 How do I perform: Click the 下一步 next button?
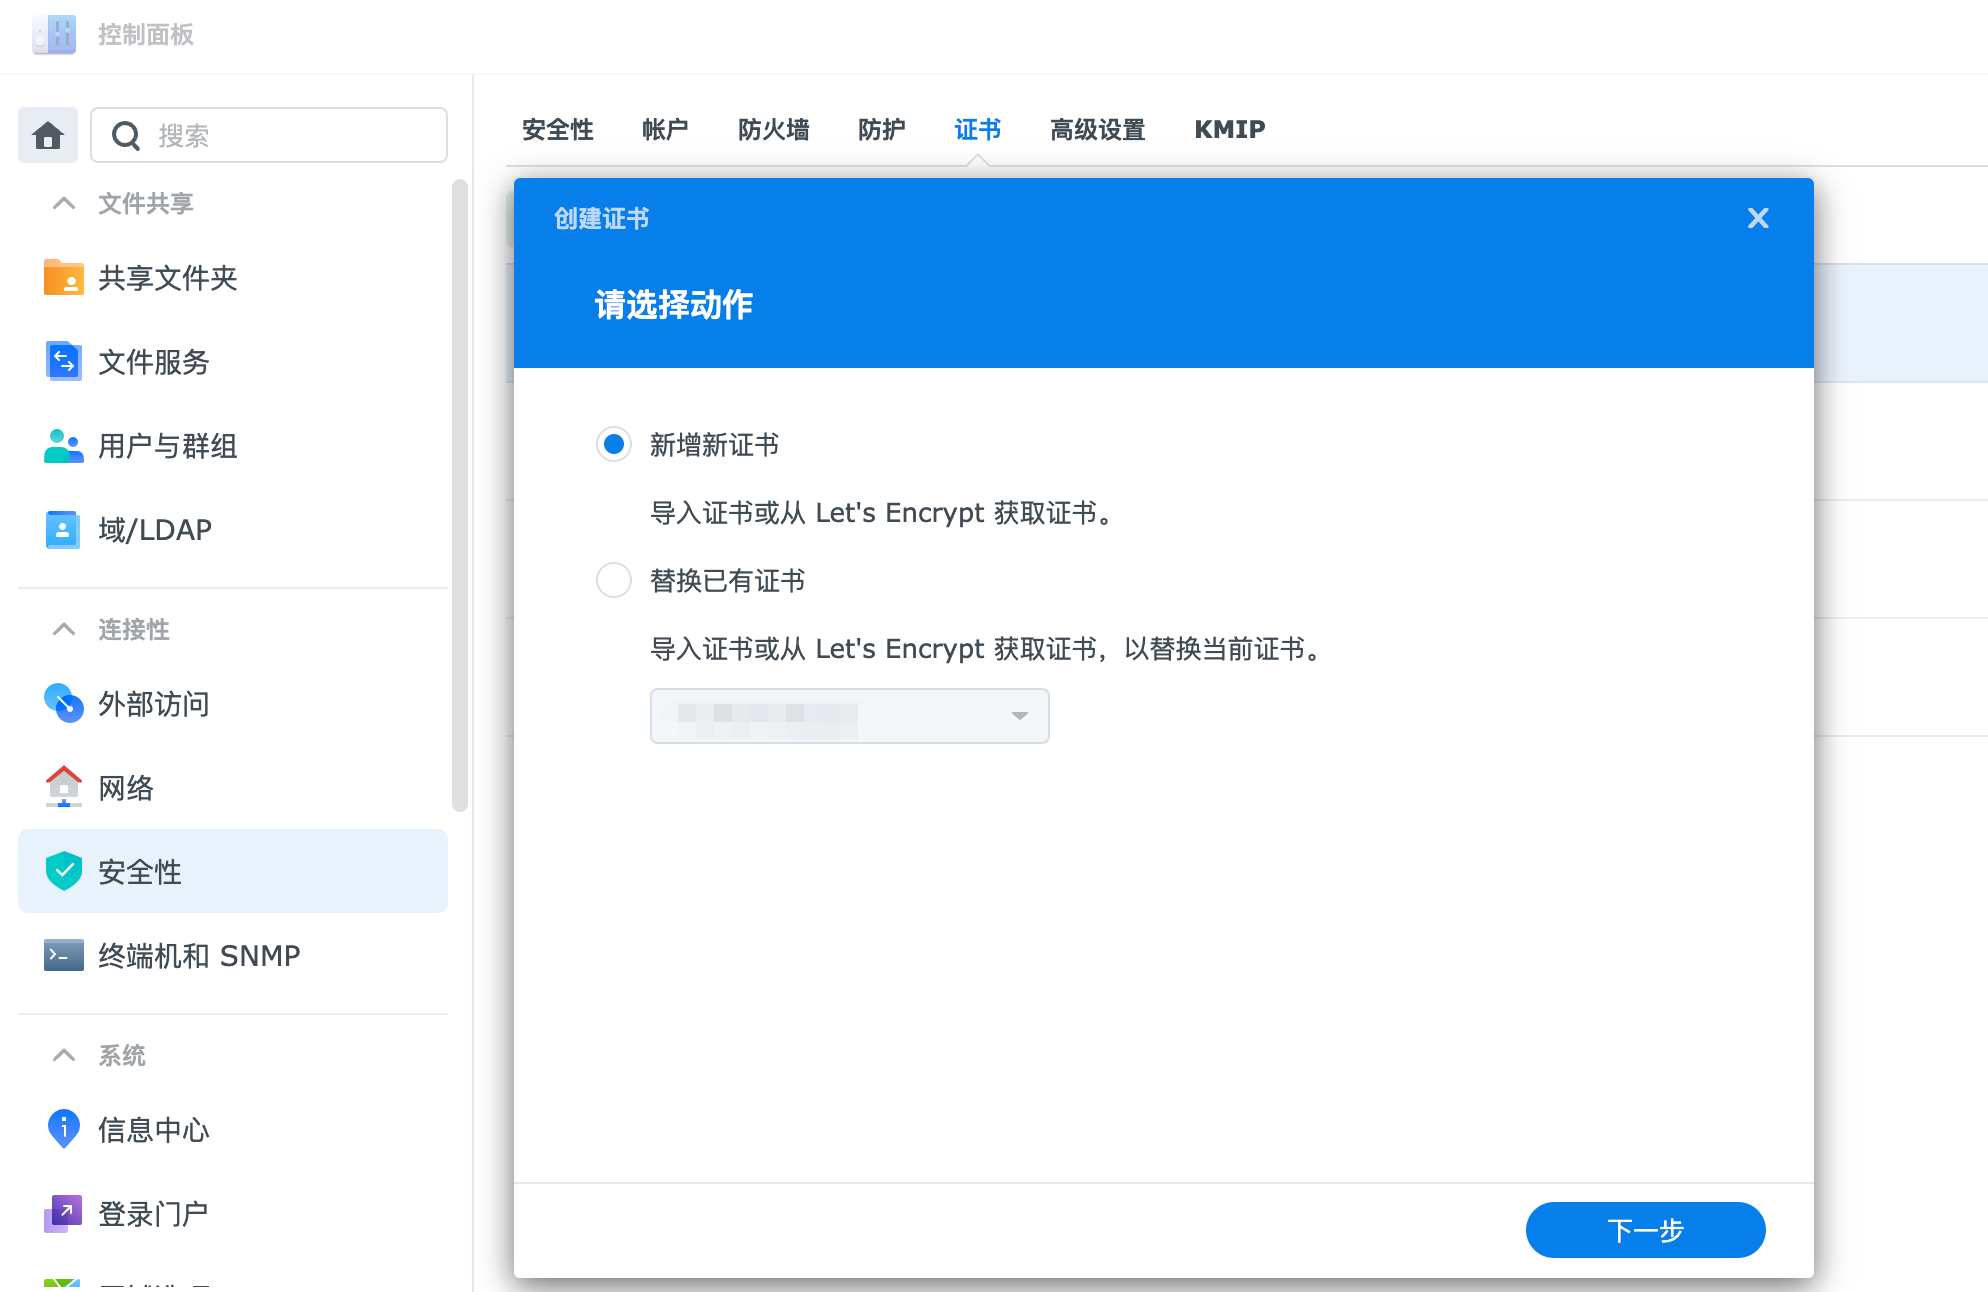(x=1645, y=1230)
